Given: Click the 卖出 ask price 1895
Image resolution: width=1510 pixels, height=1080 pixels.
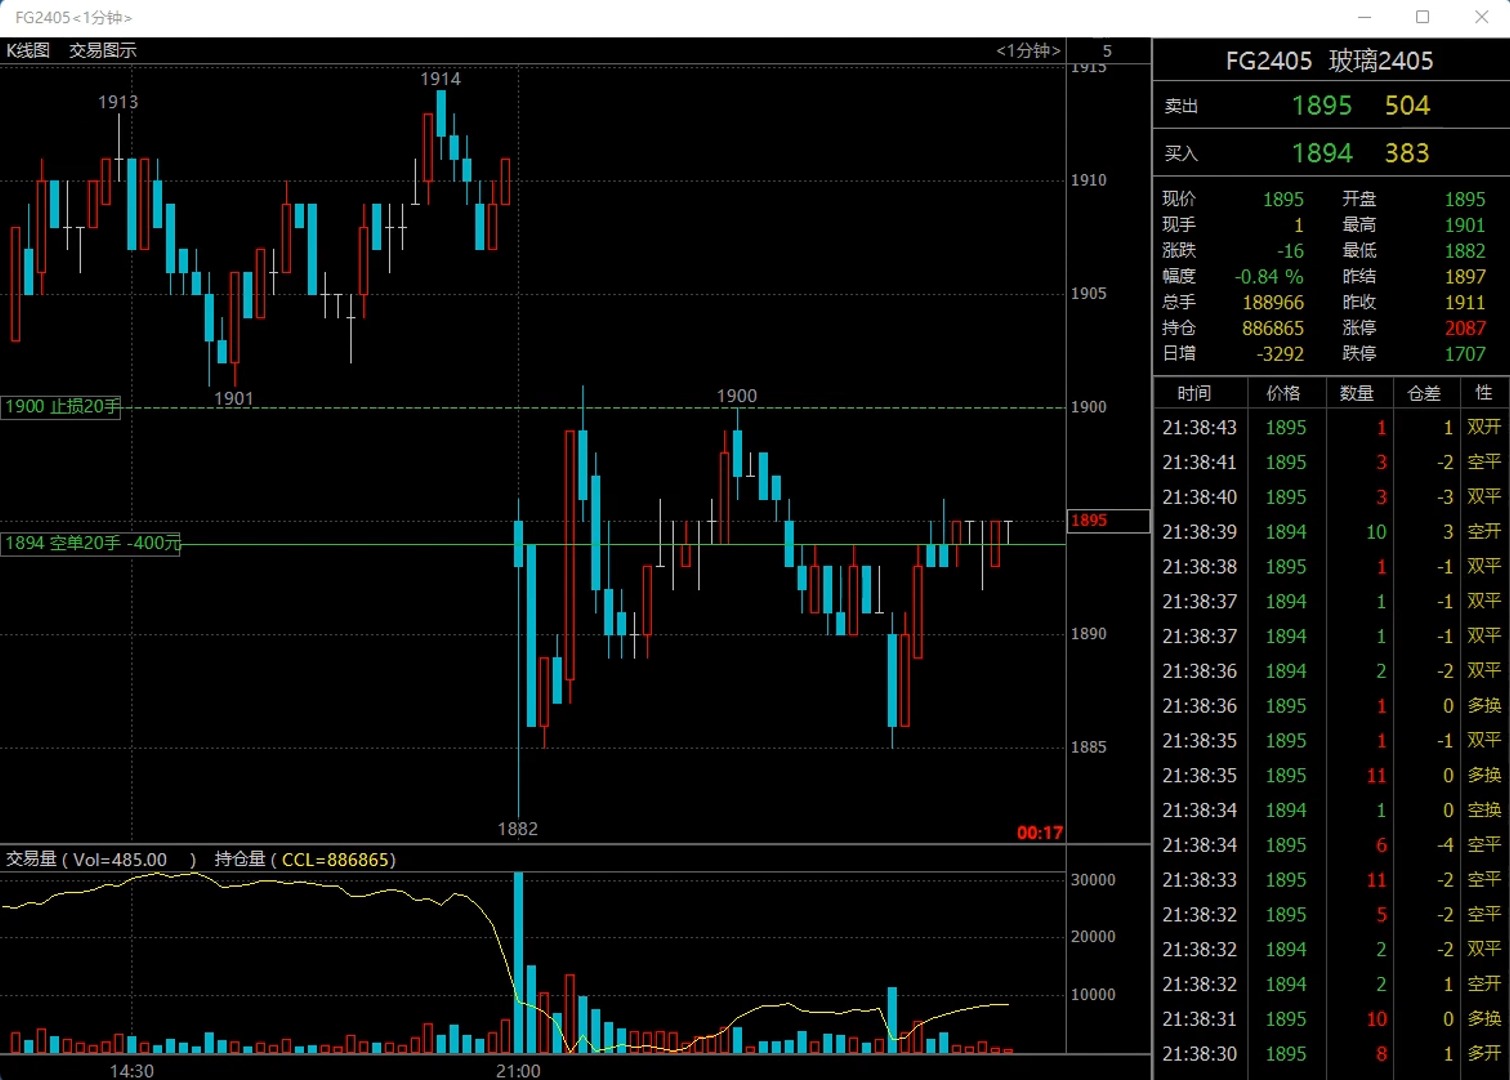Looking at the screenshot, I should pos(1321,106).
